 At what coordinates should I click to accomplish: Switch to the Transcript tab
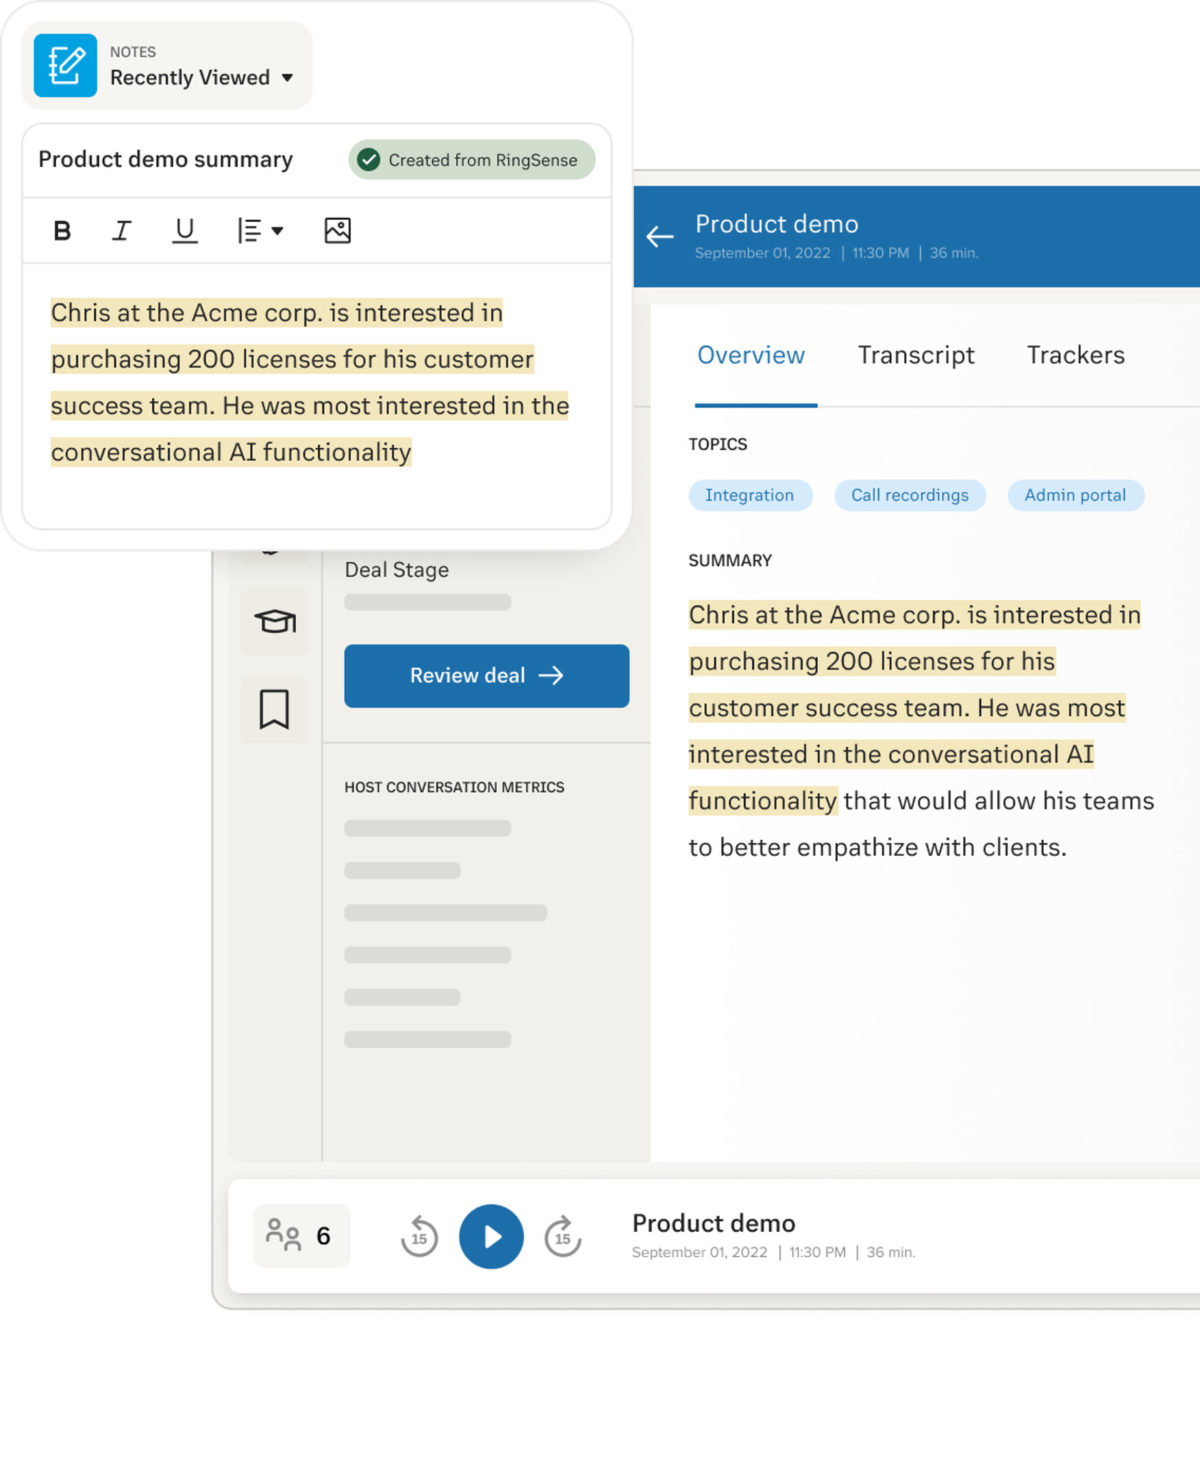916,355
